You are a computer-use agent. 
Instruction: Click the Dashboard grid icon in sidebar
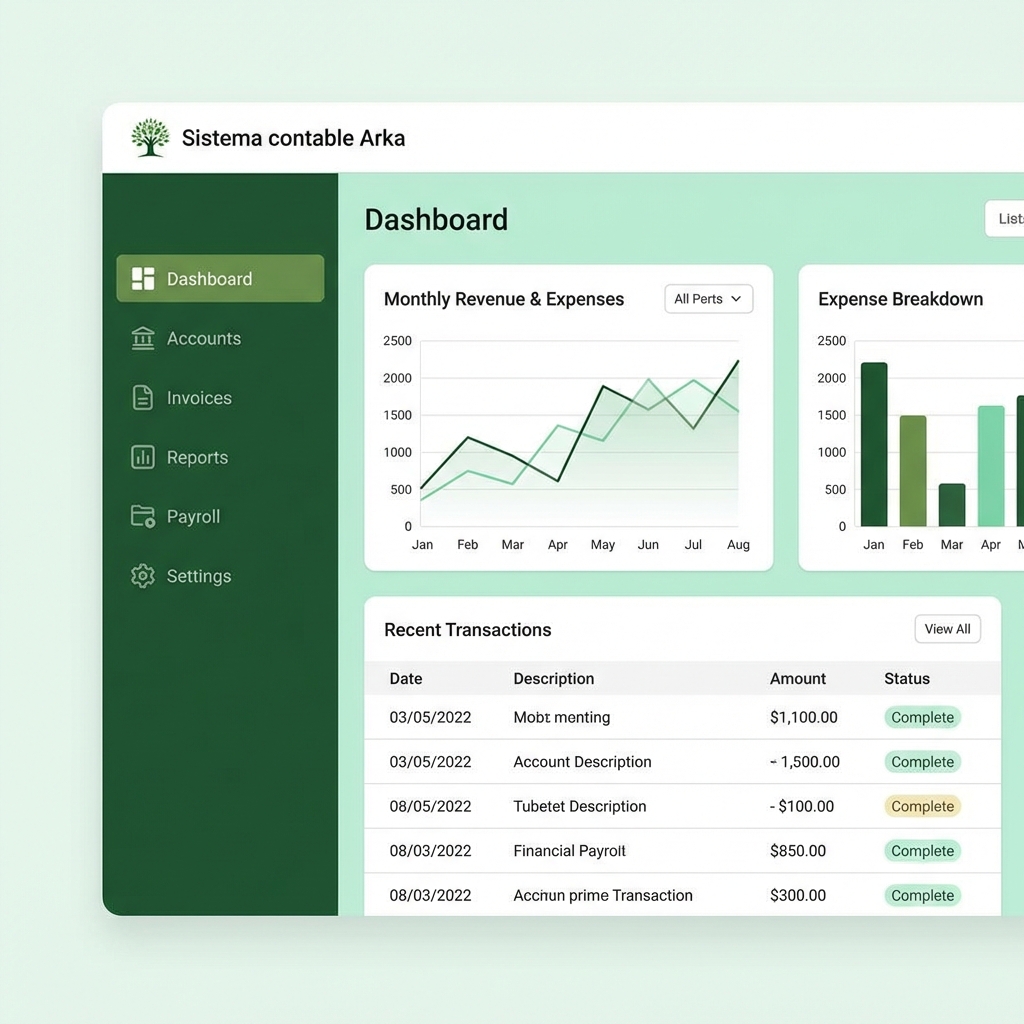143,279
